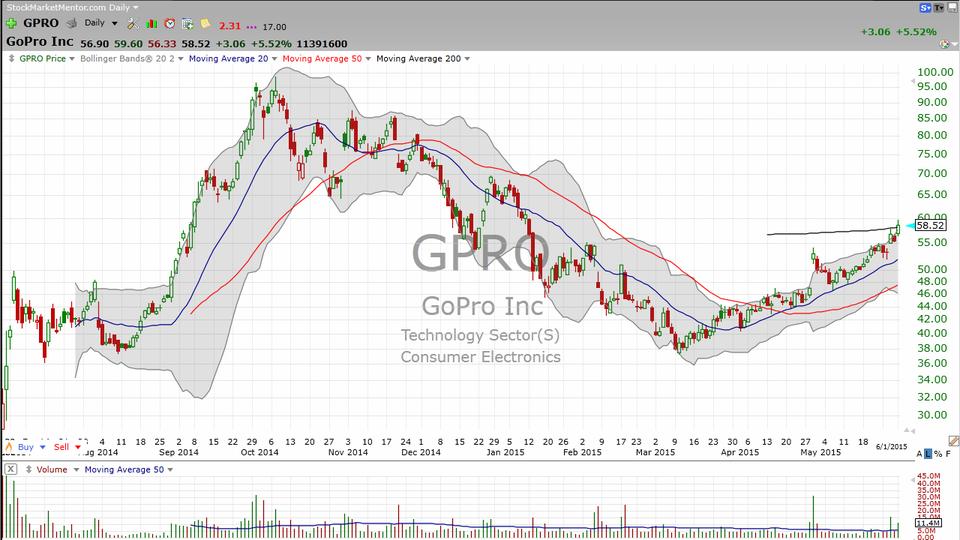Open the blue S dropdown button
Screen dimensions: 960x540
tap(925, 8)
